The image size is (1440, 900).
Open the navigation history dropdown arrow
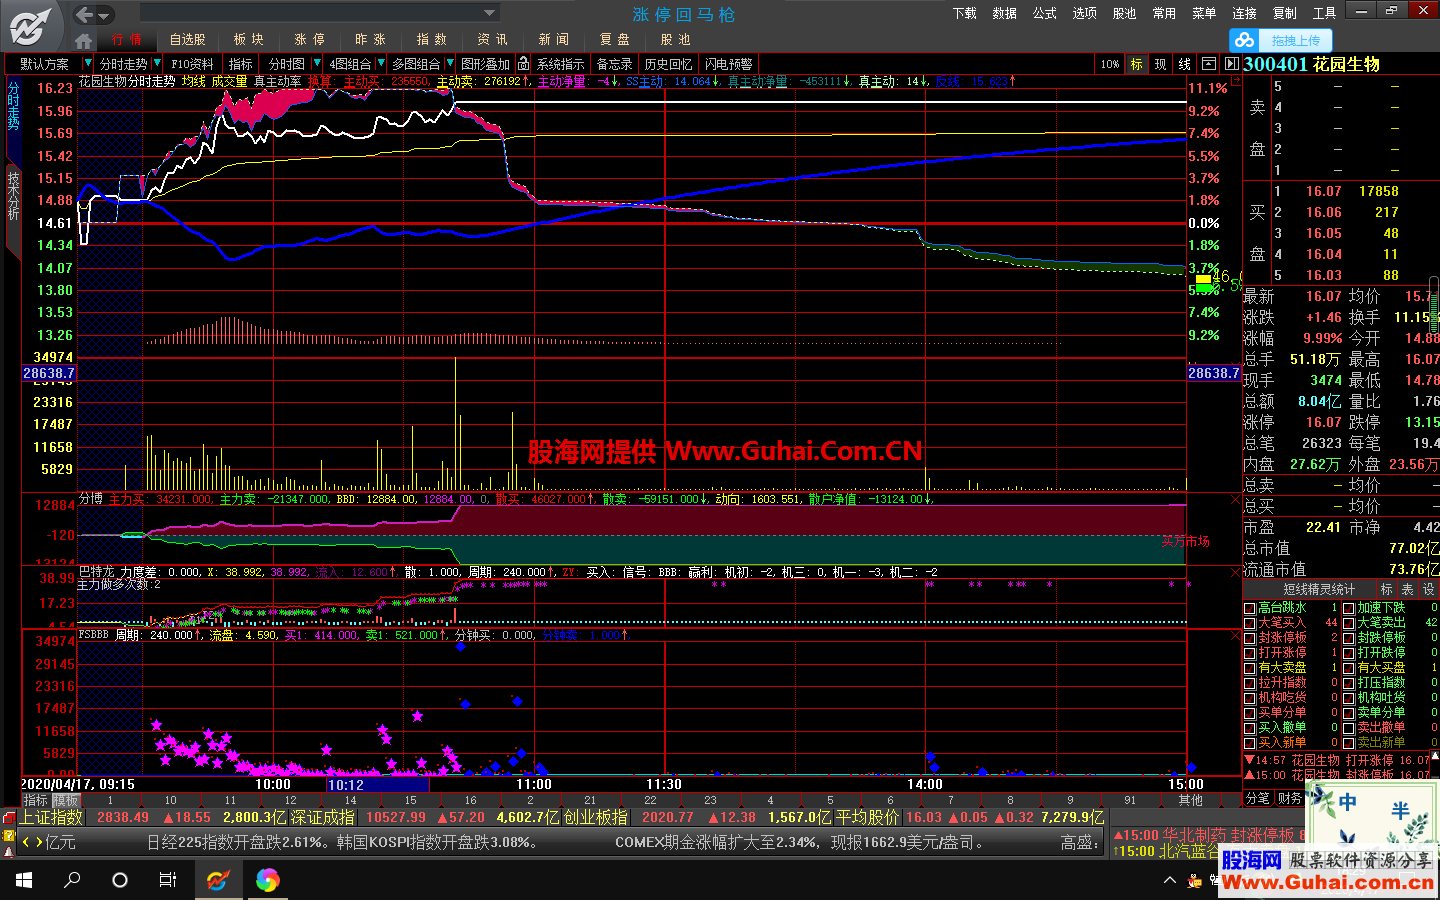[104, 15]
